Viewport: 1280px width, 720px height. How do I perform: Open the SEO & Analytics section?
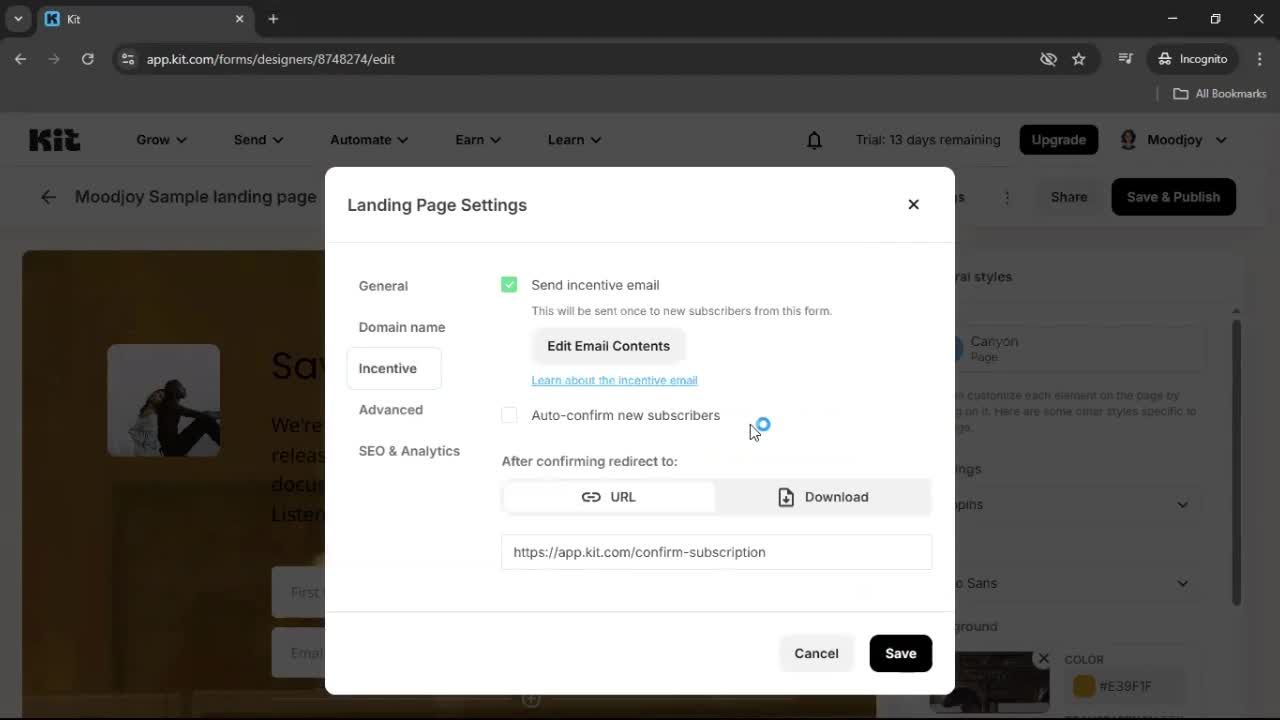coord(409,451)
